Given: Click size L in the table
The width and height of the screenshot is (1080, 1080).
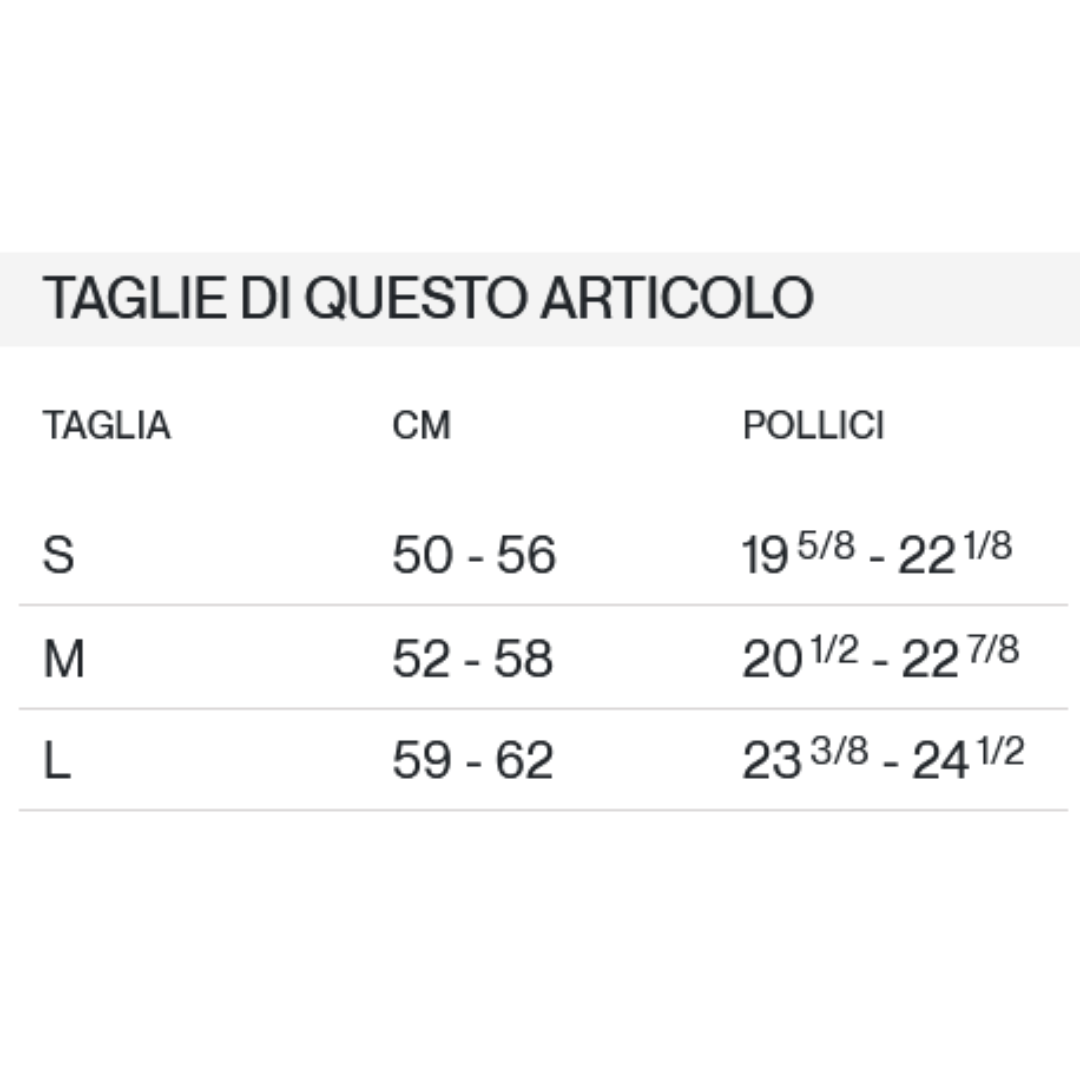Looking at the screenshot, I should 56,760.
